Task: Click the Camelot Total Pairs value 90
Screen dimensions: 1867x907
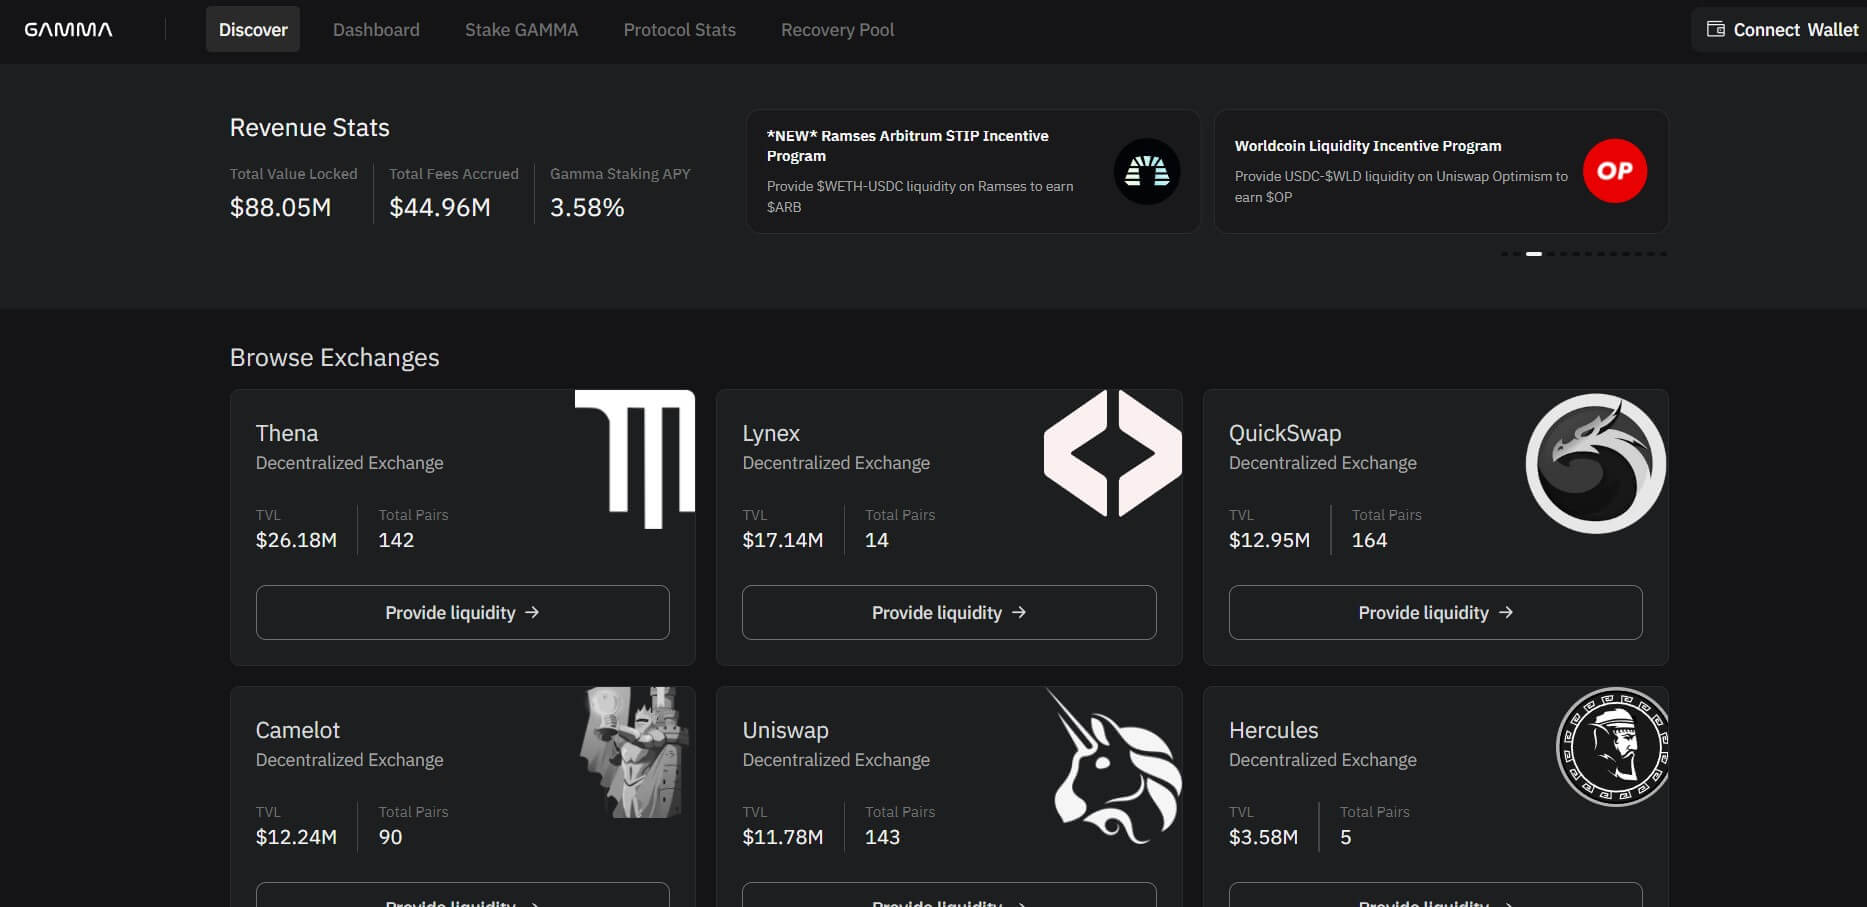Action: point(390,837)
